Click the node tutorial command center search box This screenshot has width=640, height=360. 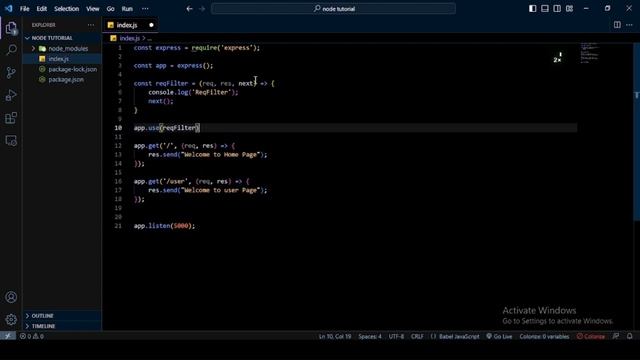pyautogui.click(x=333, y=9)
